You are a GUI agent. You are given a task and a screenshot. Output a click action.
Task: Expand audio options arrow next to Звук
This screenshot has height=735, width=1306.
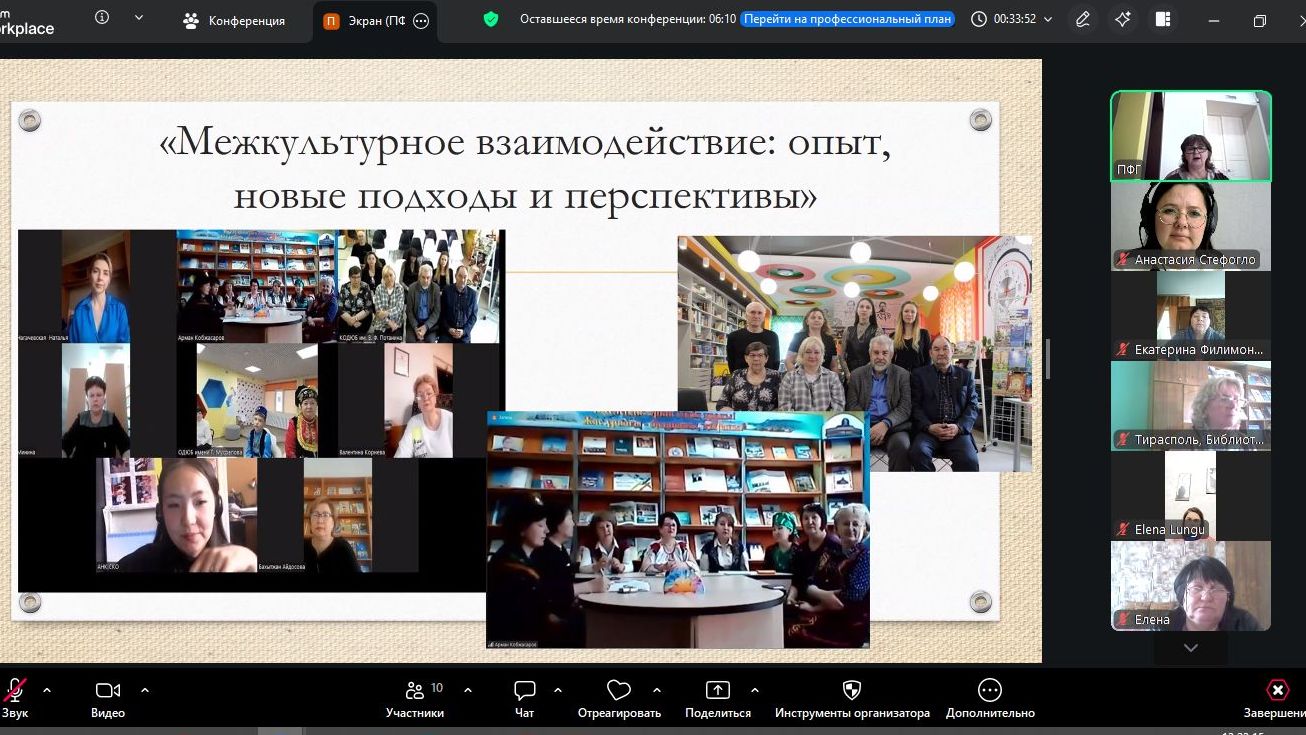click(47, 690)
